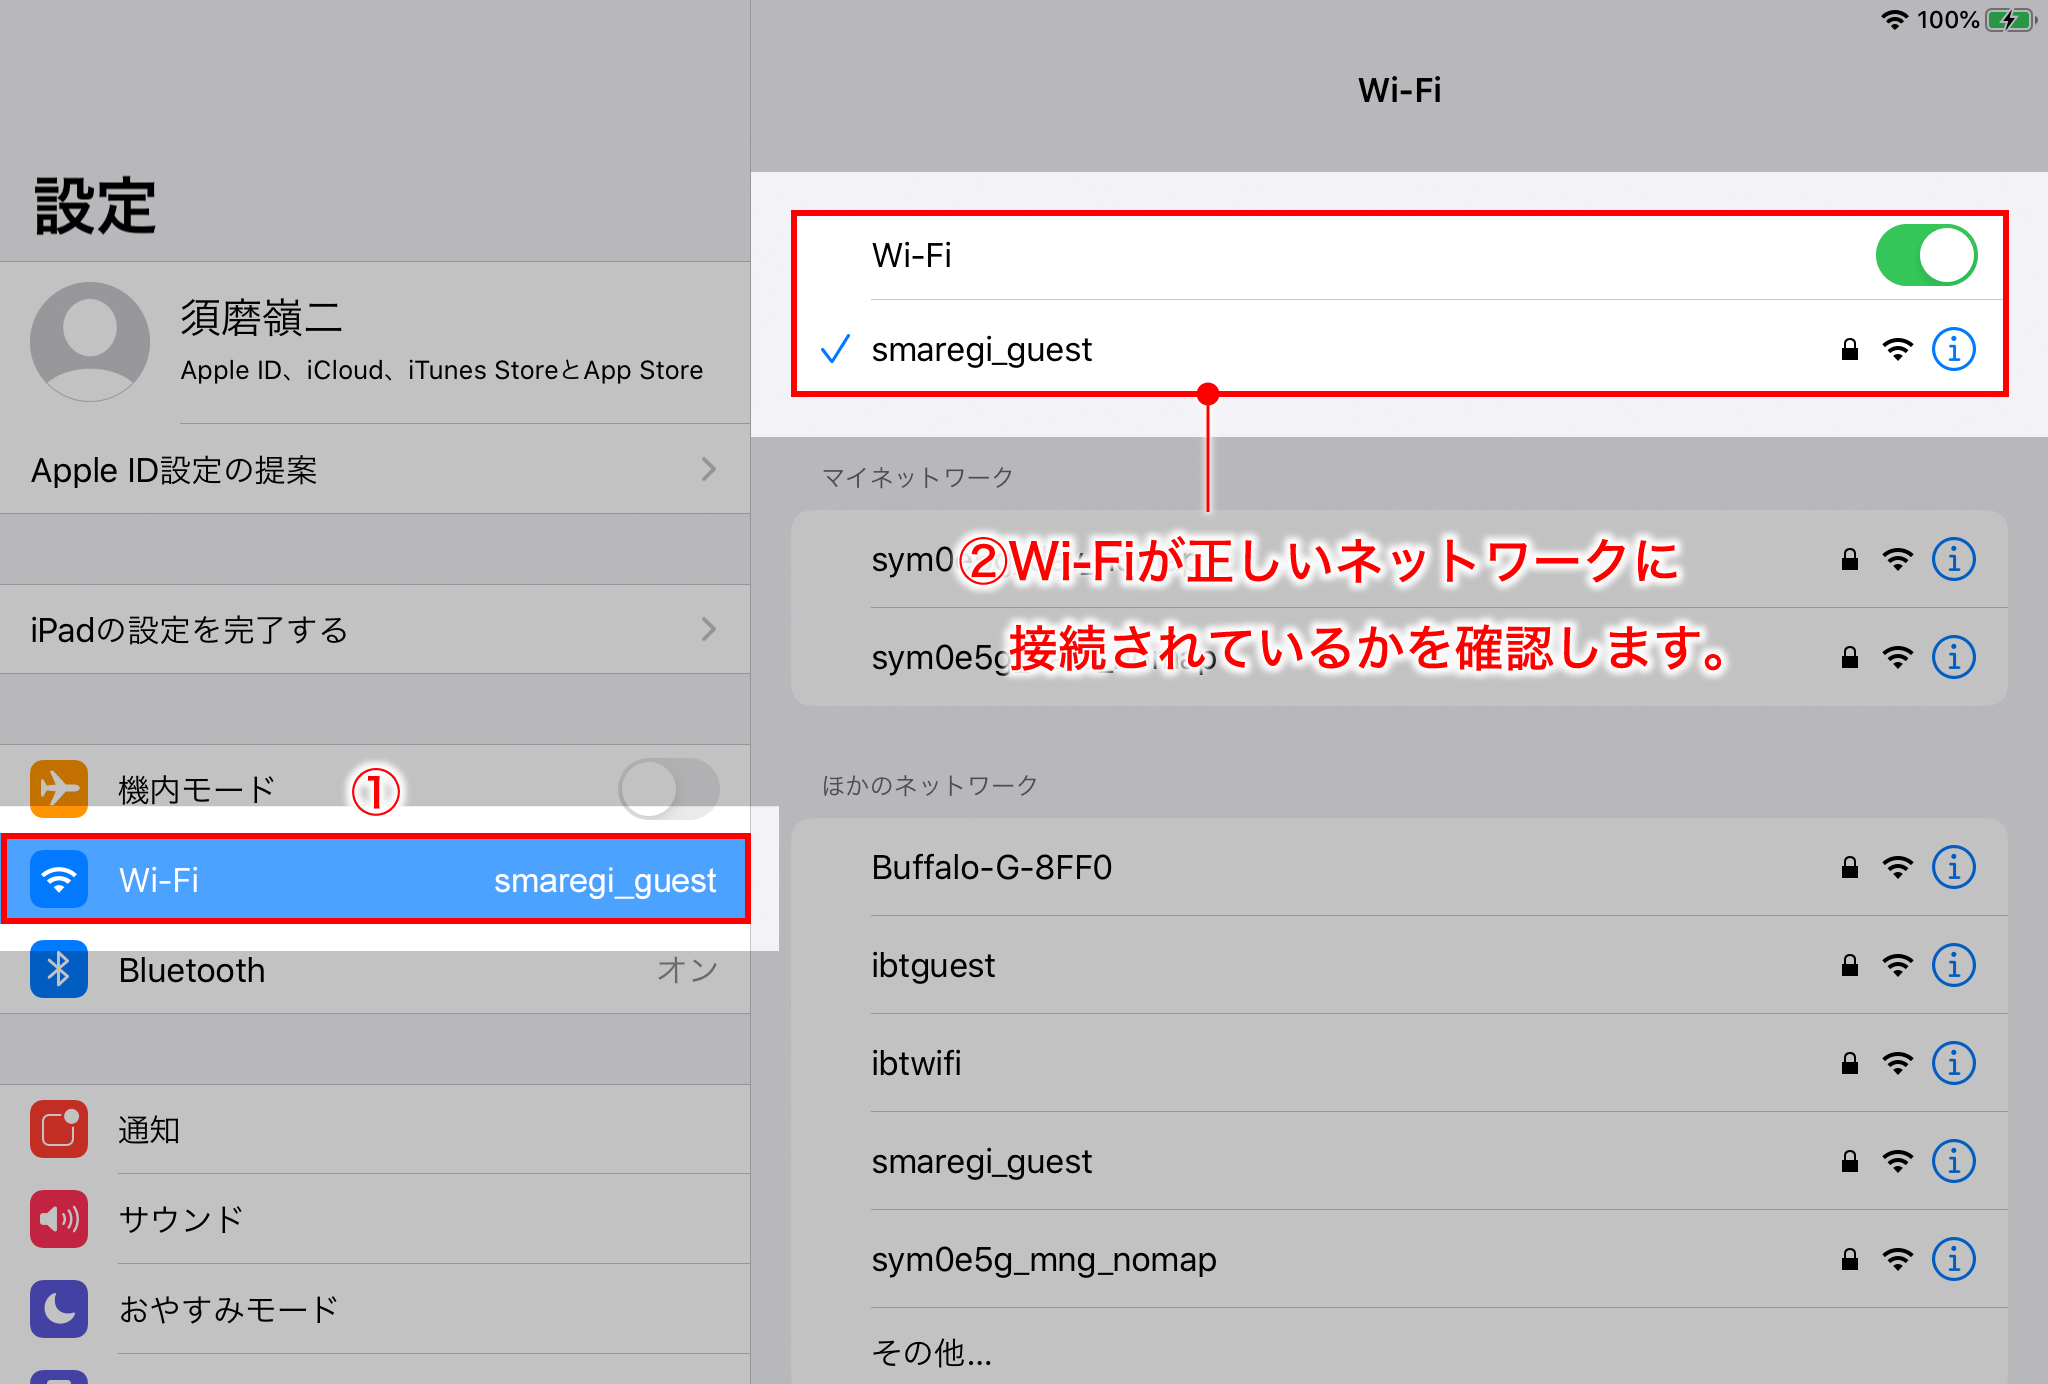Tap lock icon on ibtwifi row
Image resolution: width=2048 pixels, height=1384 pixels.
[x=1850, y=1063]
